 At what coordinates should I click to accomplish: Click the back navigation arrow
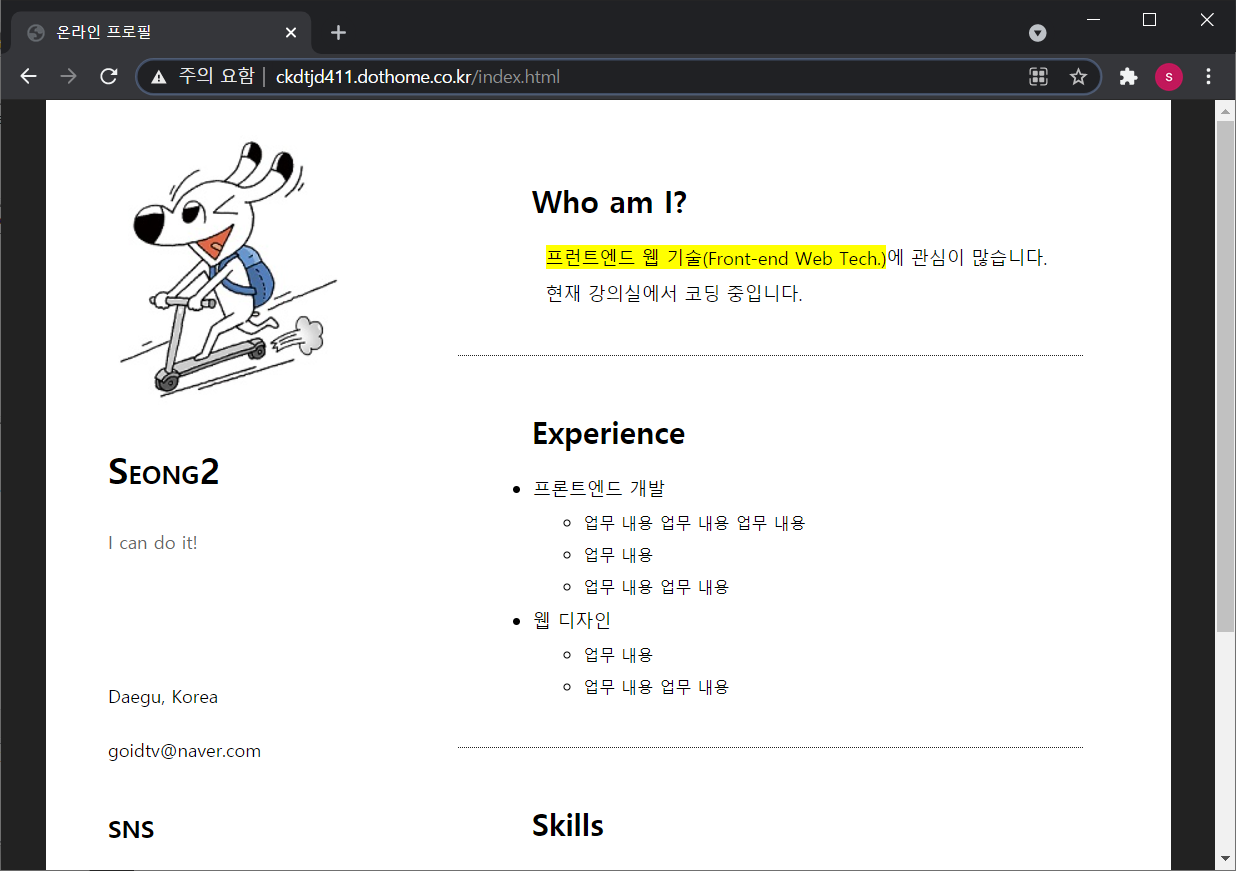(28, 76)
